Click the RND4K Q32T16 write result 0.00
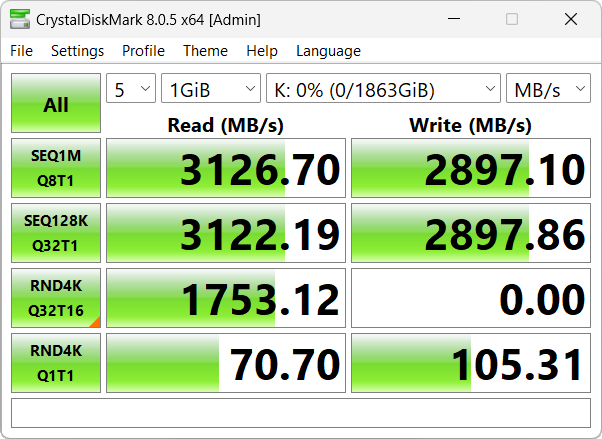The image size is (602, 439). tap(471, 298)
